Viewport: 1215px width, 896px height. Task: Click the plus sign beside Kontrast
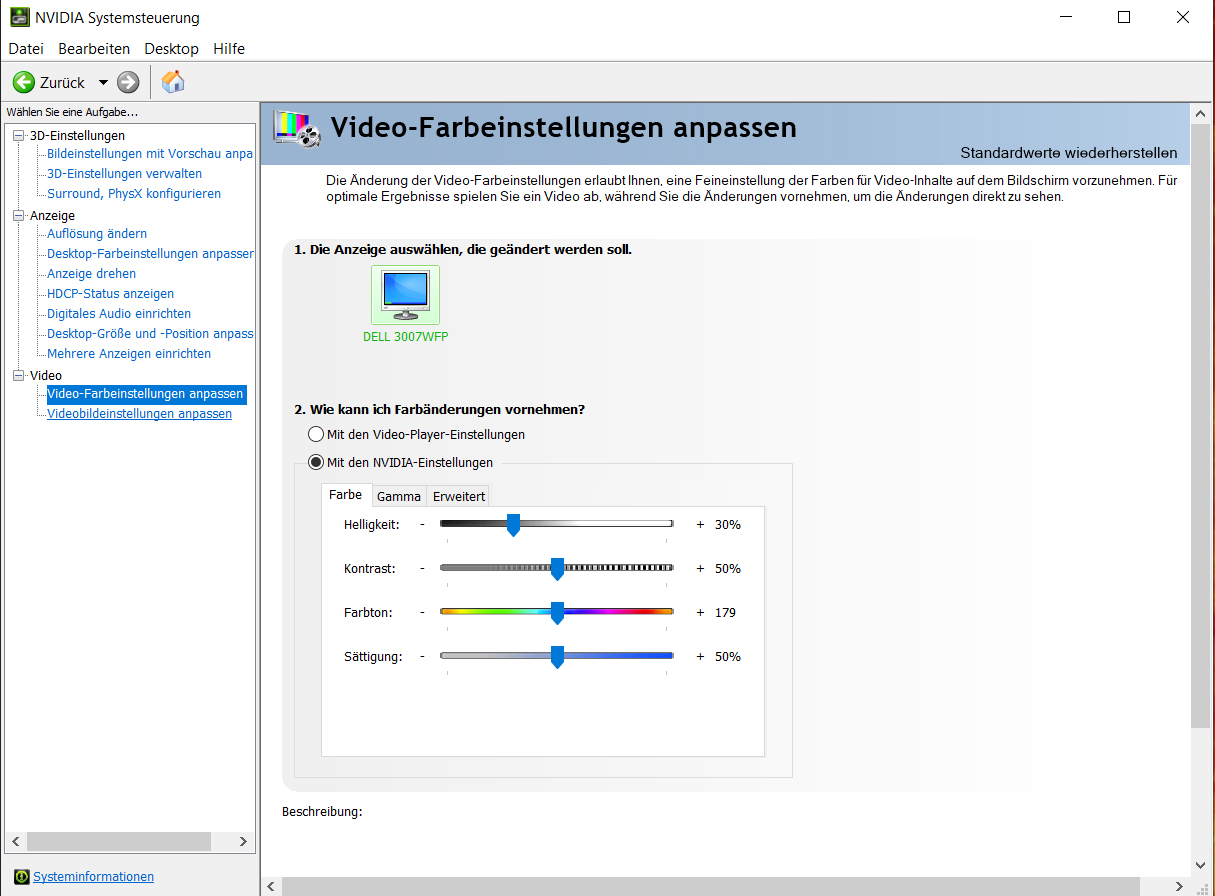click(x=700, y=568)
